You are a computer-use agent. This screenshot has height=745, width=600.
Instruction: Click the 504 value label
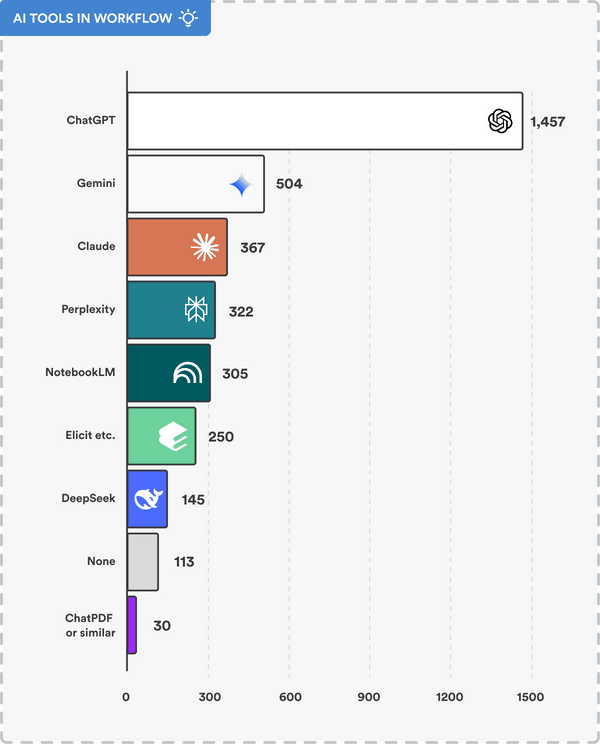pos(289,184)
